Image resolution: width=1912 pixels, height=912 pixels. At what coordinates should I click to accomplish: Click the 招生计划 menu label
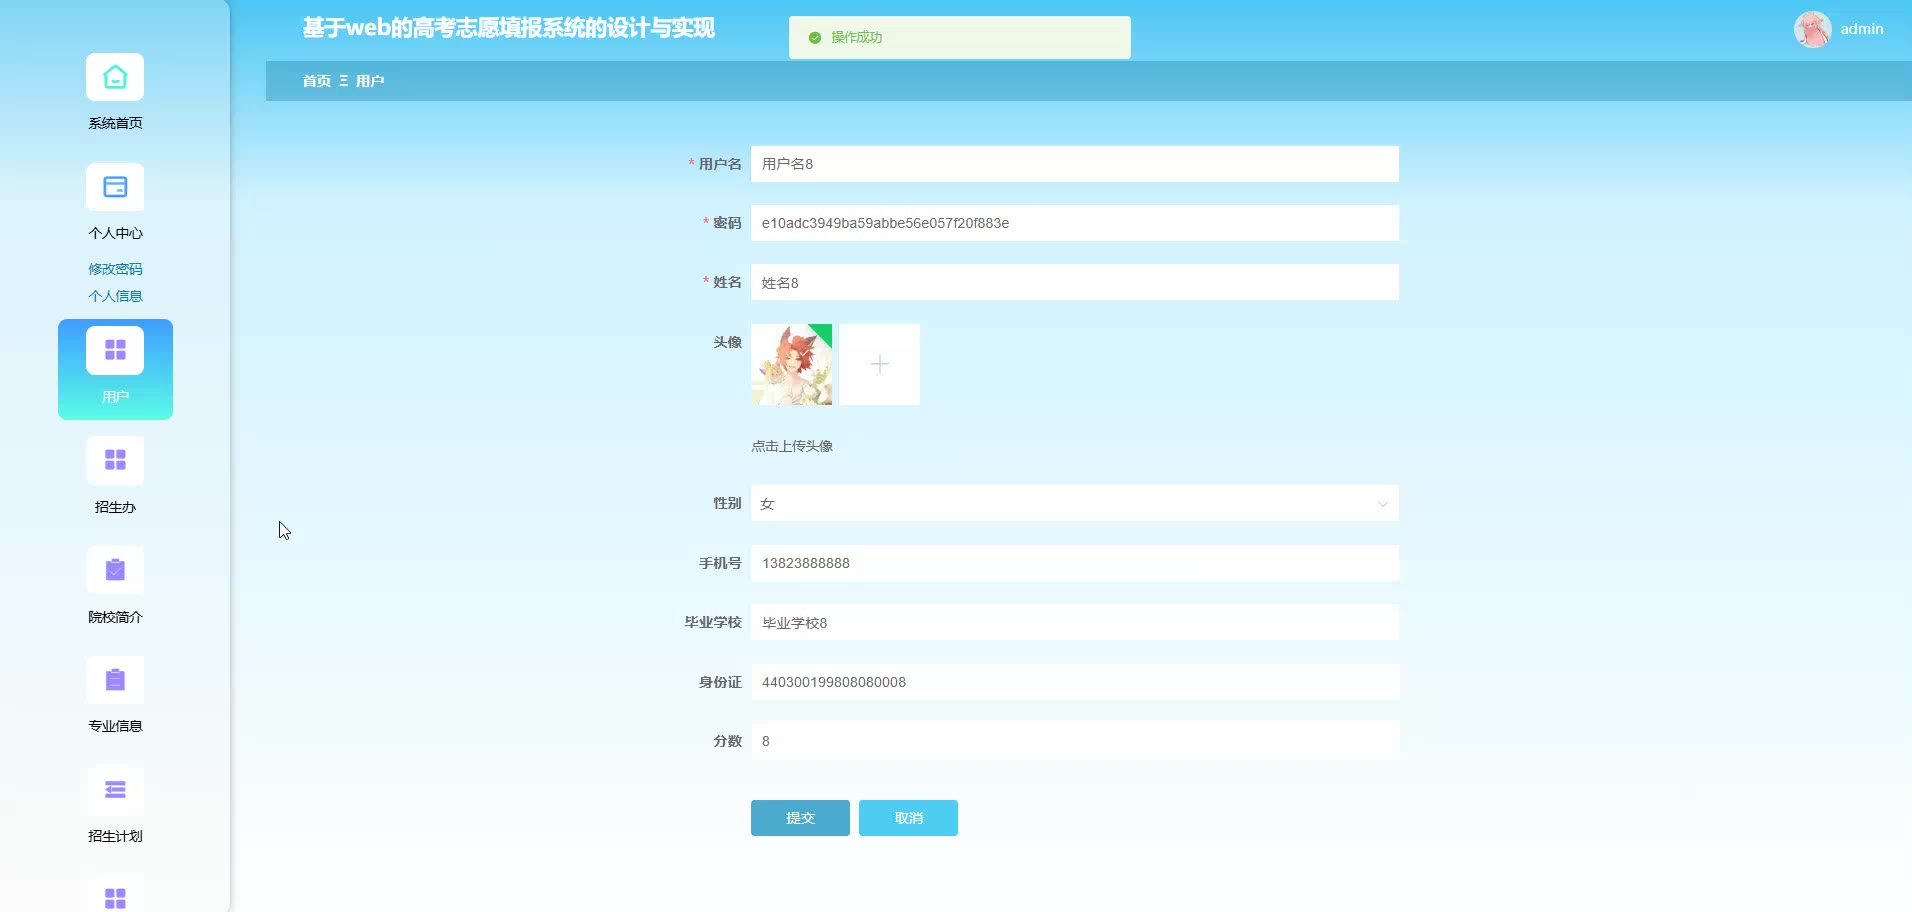(115, 836)
